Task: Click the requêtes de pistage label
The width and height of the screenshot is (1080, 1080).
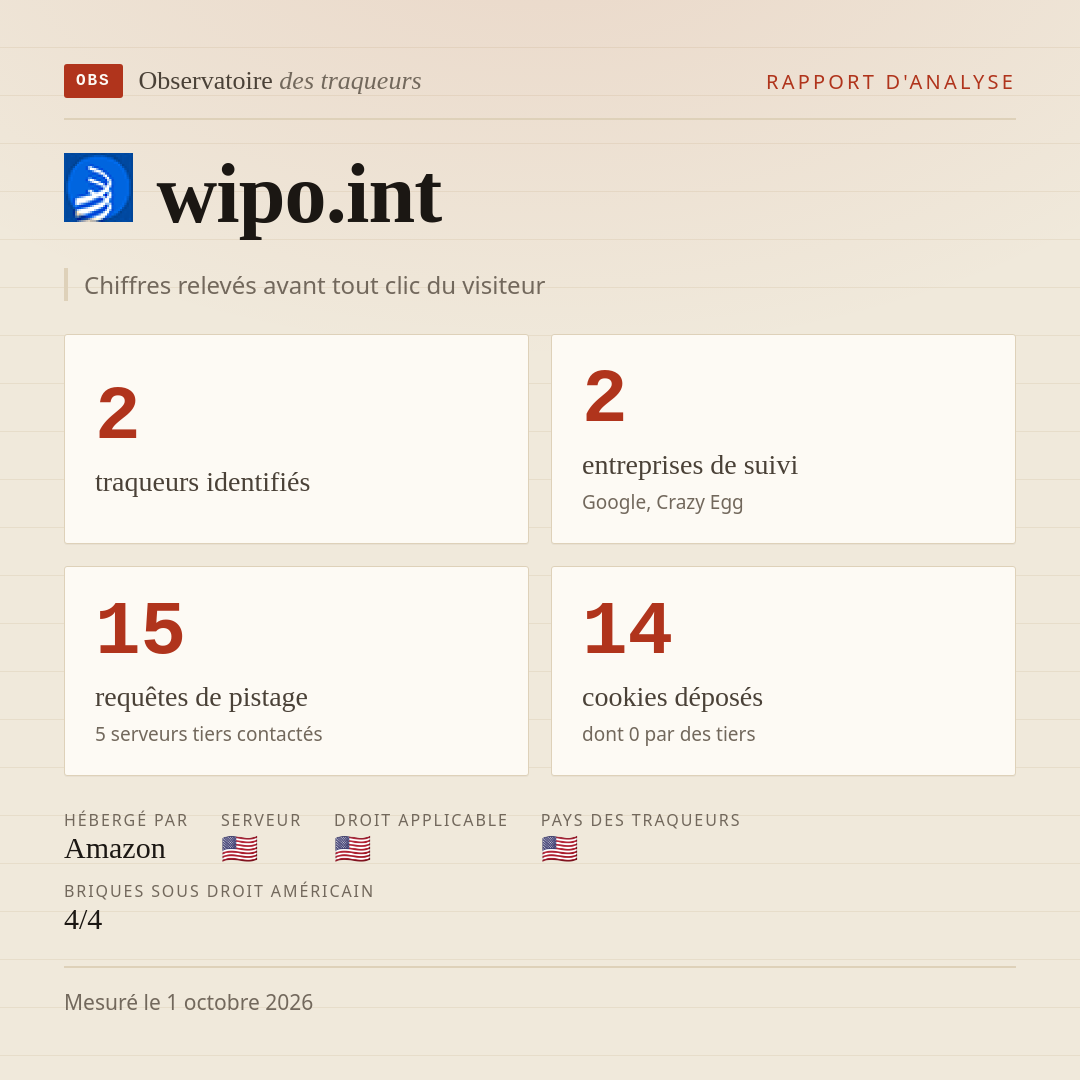Action: coord(201,697)
